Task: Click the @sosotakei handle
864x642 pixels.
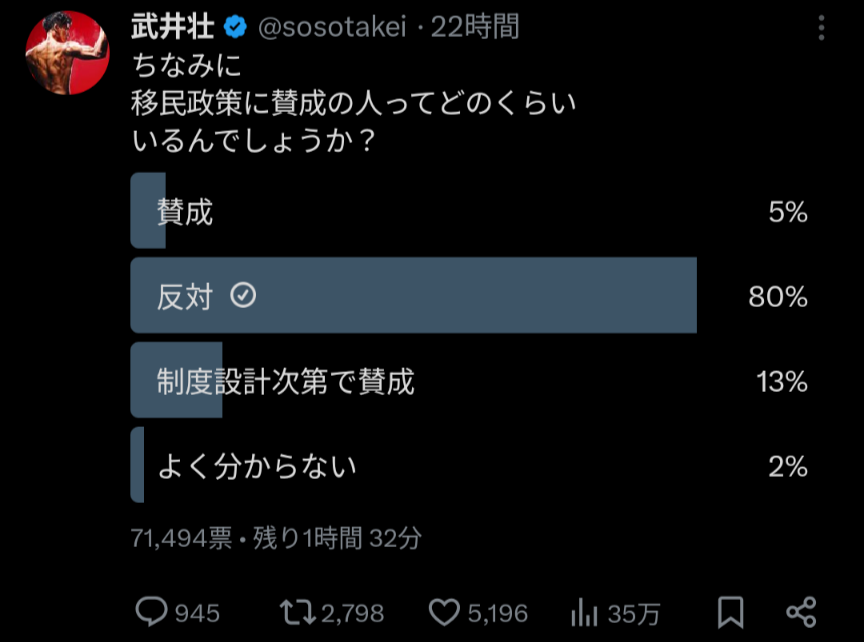Action: (x=332, y=28)
